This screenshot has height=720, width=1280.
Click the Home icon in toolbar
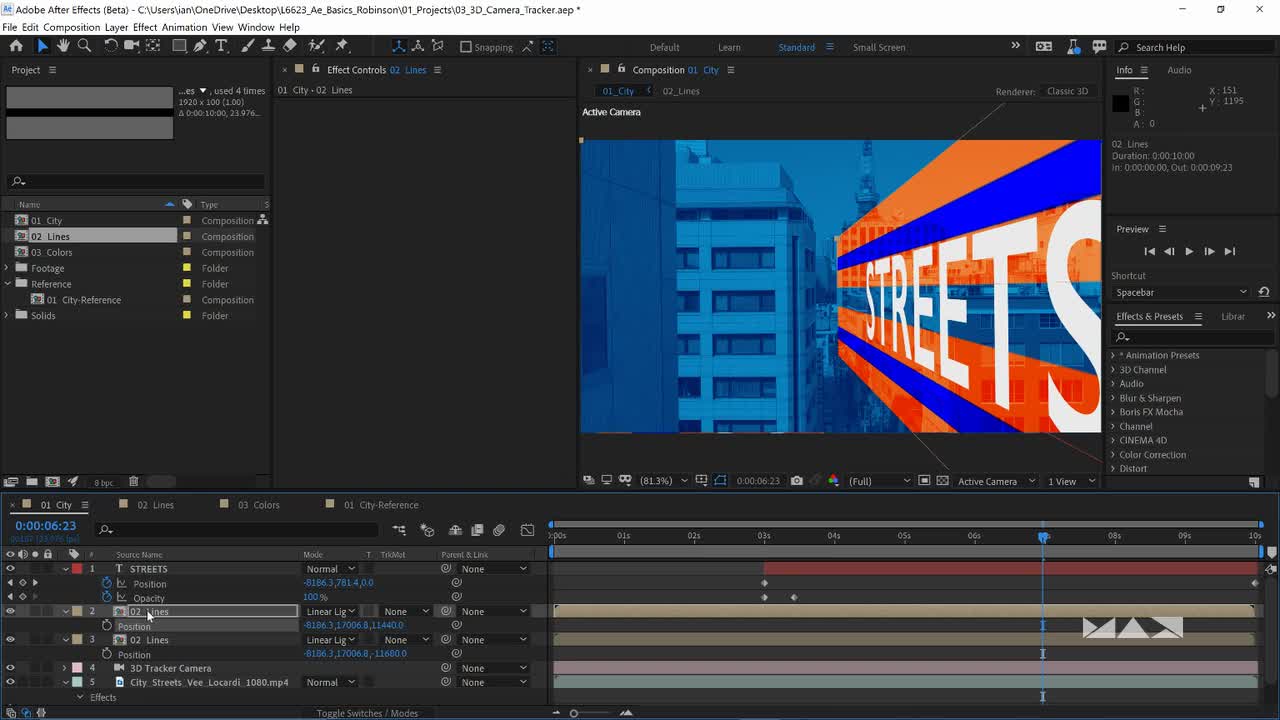[16, 46]
